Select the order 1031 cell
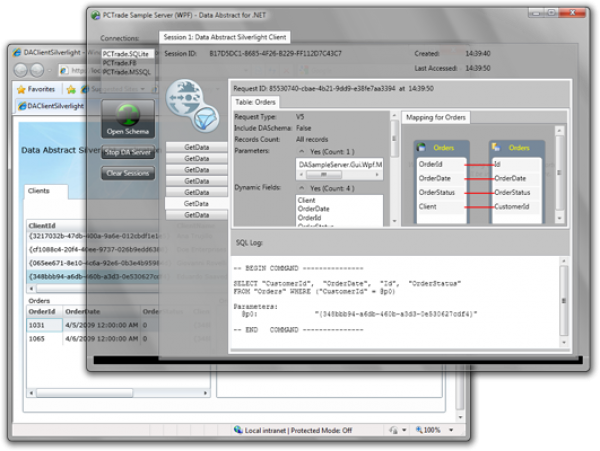The width and height of the screenshot is (600, 451). [44, 325]
